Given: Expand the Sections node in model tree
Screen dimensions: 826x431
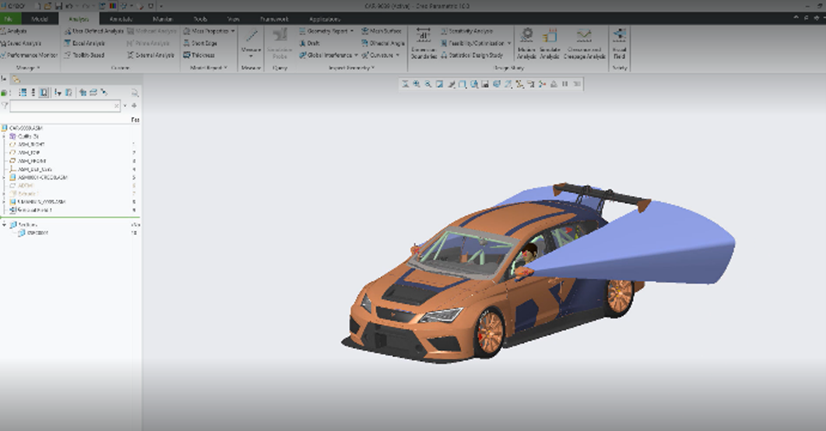Looking at the screenshot, I should (4, 224).
